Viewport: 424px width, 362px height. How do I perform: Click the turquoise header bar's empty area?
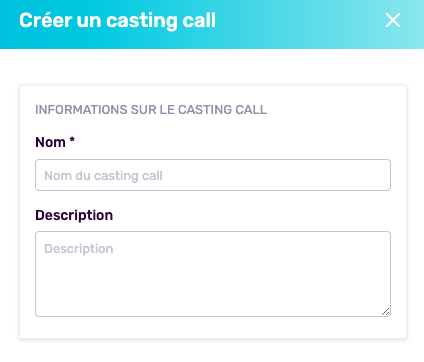point(300,23)
